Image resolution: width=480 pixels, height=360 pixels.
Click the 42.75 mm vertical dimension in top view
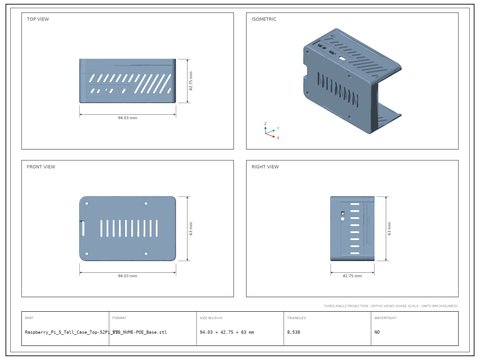pos(191,81)
